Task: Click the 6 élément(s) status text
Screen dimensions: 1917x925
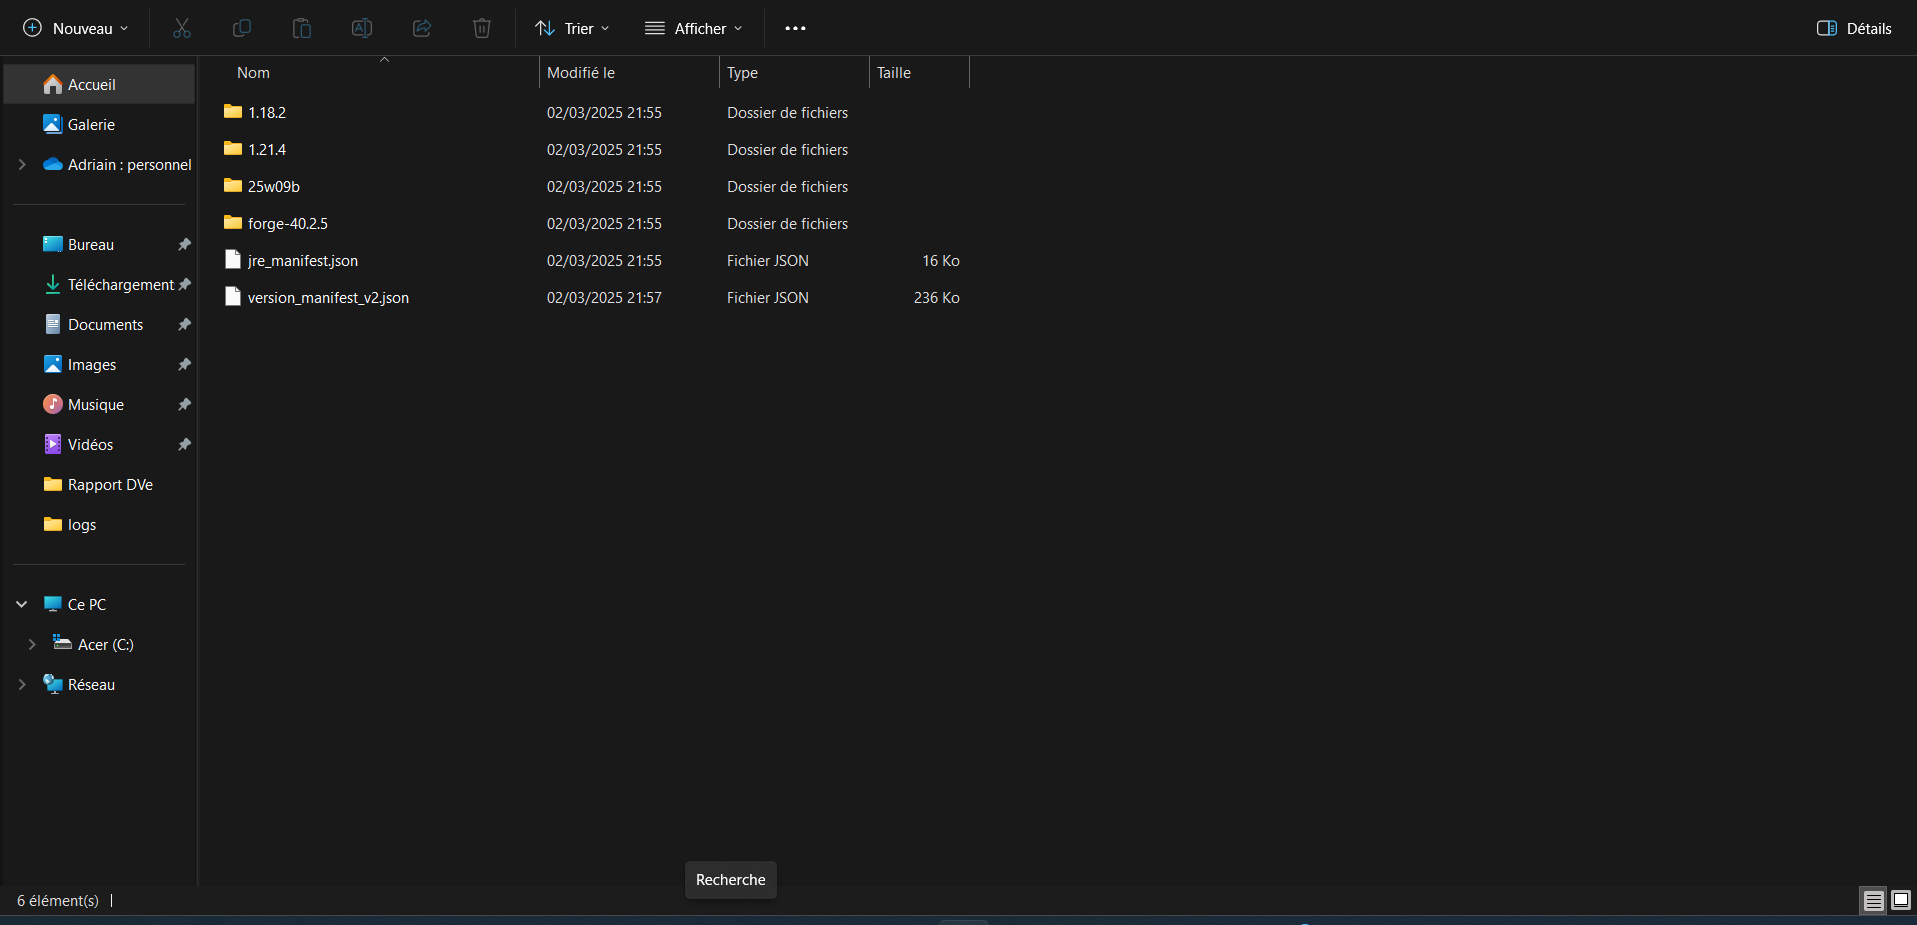Action: [x=58, y=900]
